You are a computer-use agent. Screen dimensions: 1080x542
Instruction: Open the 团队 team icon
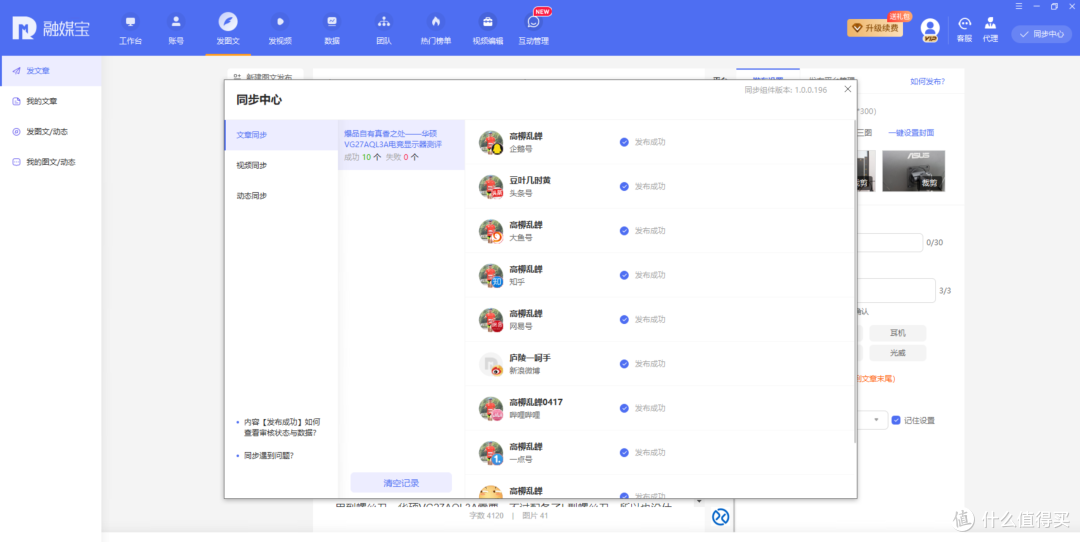tap(384, 22)
